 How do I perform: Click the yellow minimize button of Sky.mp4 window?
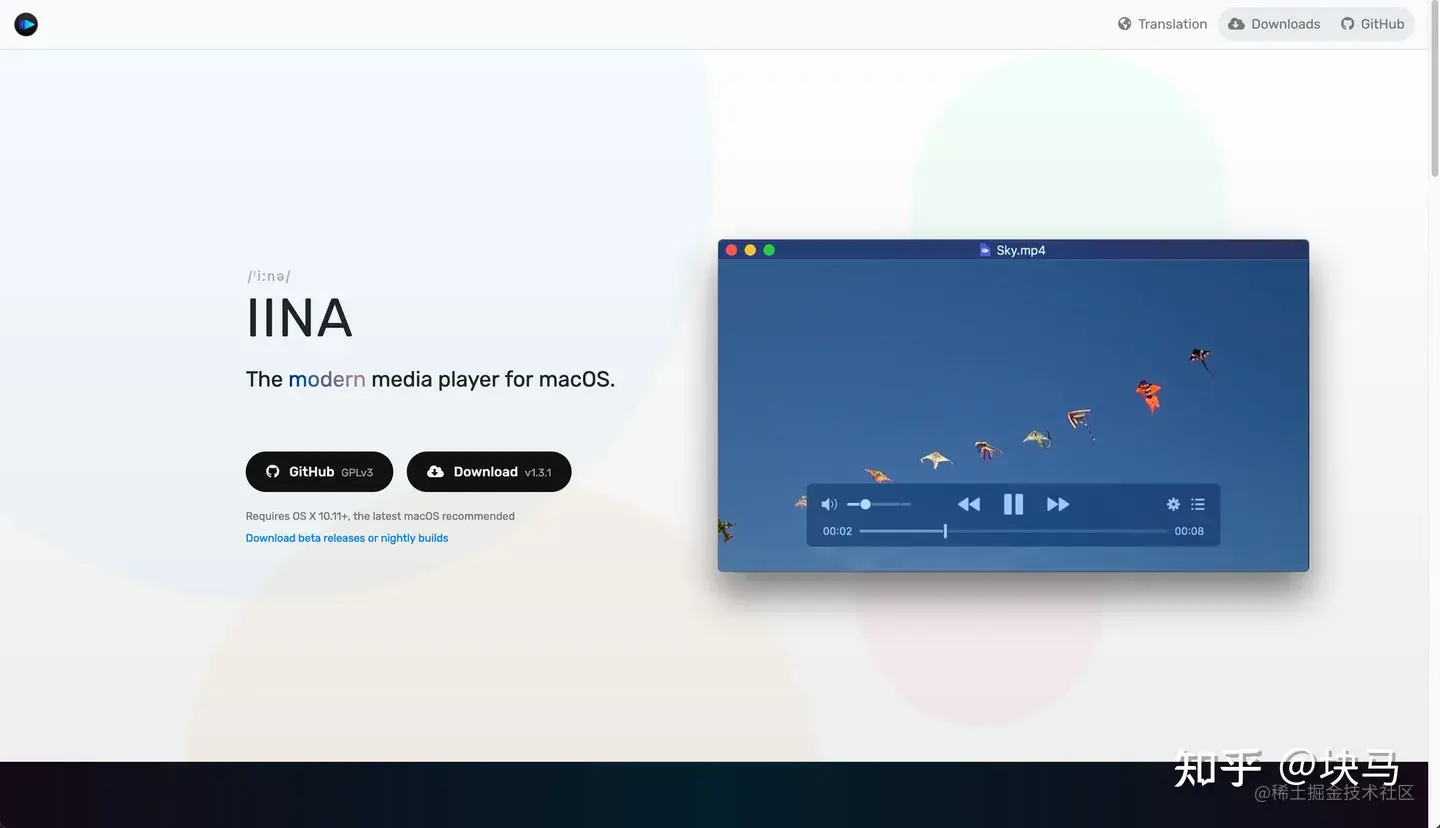750,250
